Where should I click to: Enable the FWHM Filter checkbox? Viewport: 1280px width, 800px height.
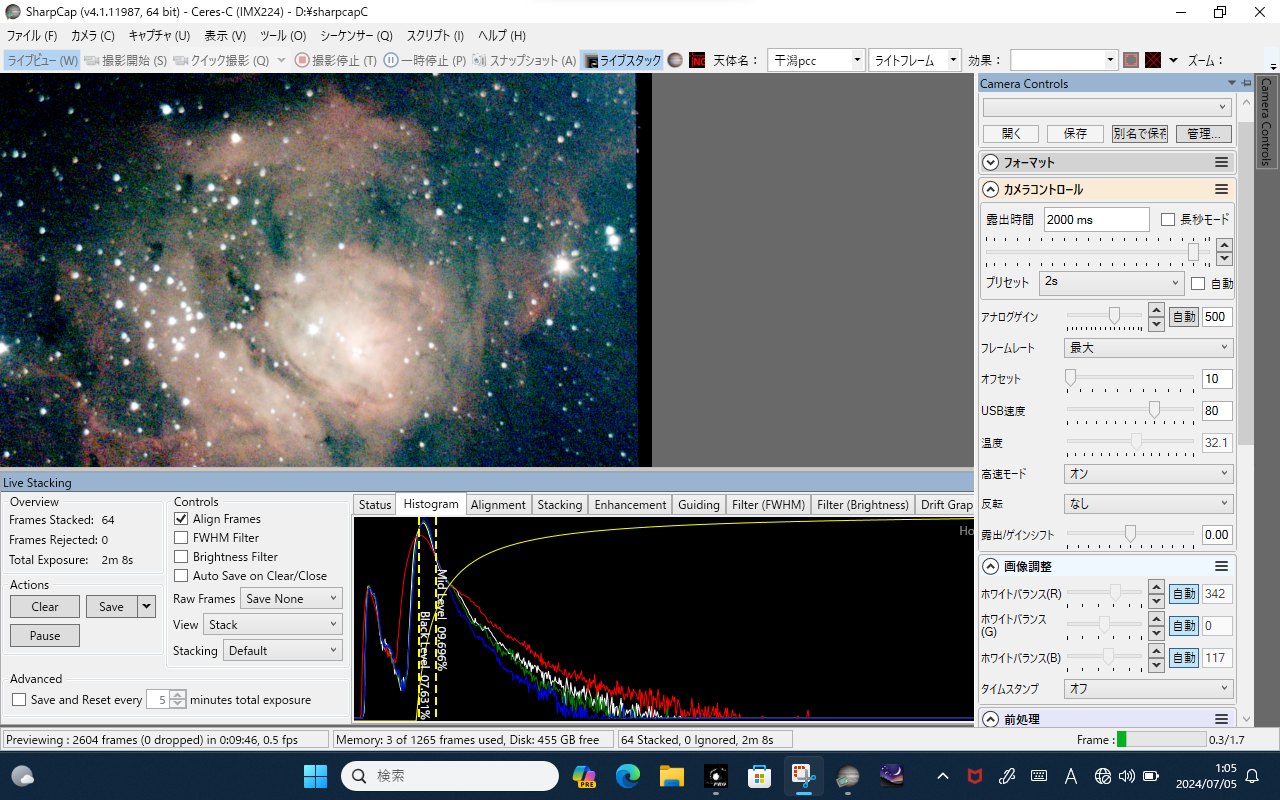pyautogui.click(x=181, y=538)
